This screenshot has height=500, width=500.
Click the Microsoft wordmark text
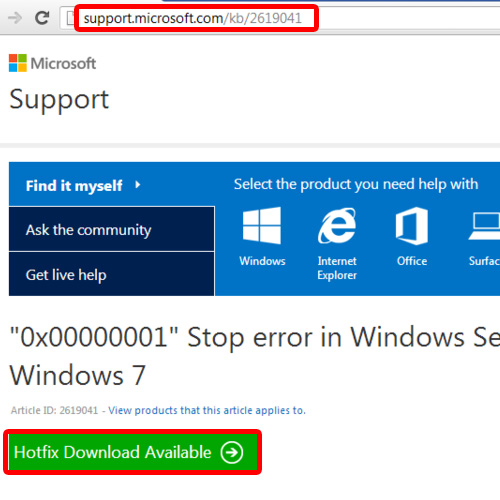coord(63,63)
